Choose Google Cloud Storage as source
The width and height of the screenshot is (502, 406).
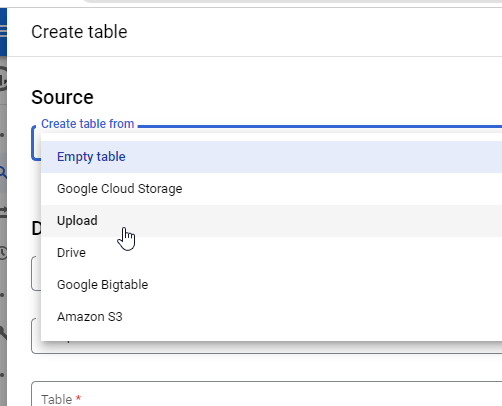pyautogui.click(x=271, y=189)
